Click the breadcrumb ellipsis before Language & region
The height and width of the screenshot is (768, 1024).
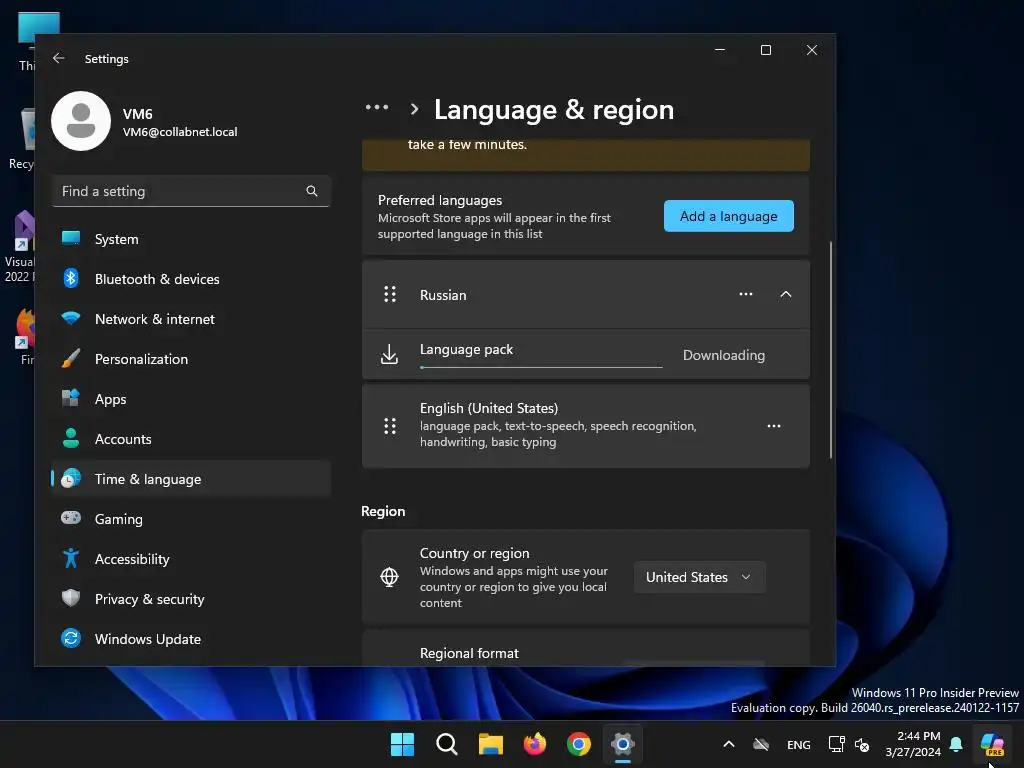[x=377, y=108]
